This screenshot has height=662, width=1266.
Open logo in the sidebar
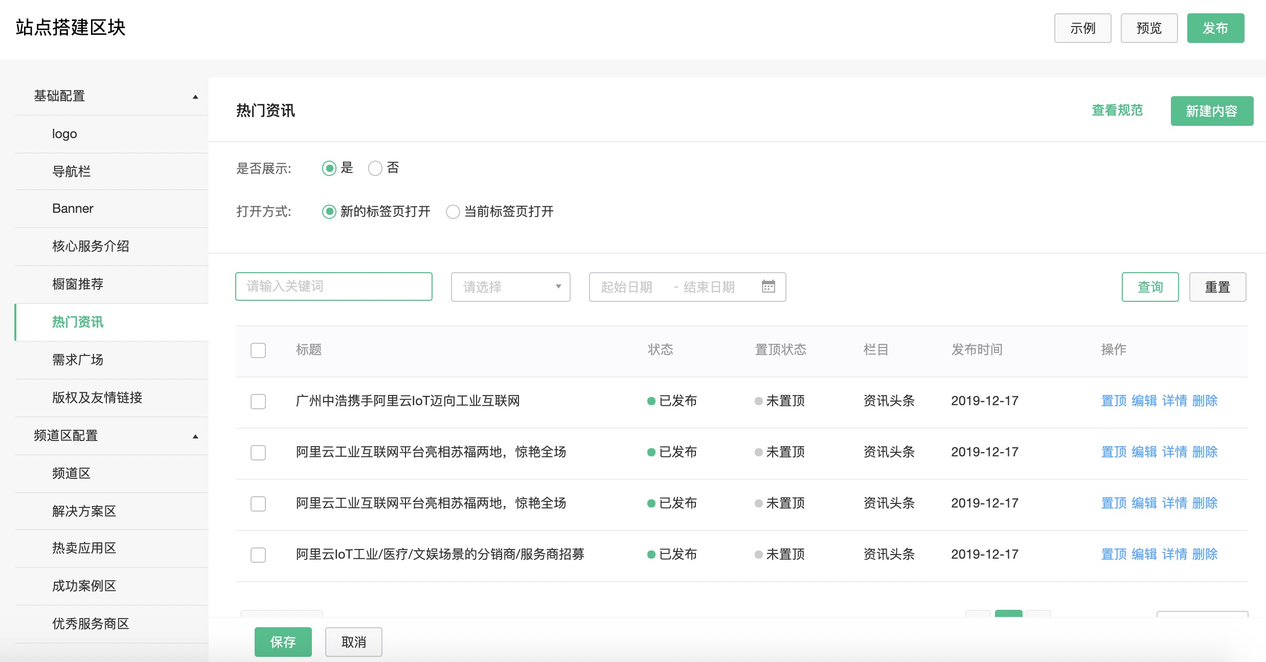point(111,134)
